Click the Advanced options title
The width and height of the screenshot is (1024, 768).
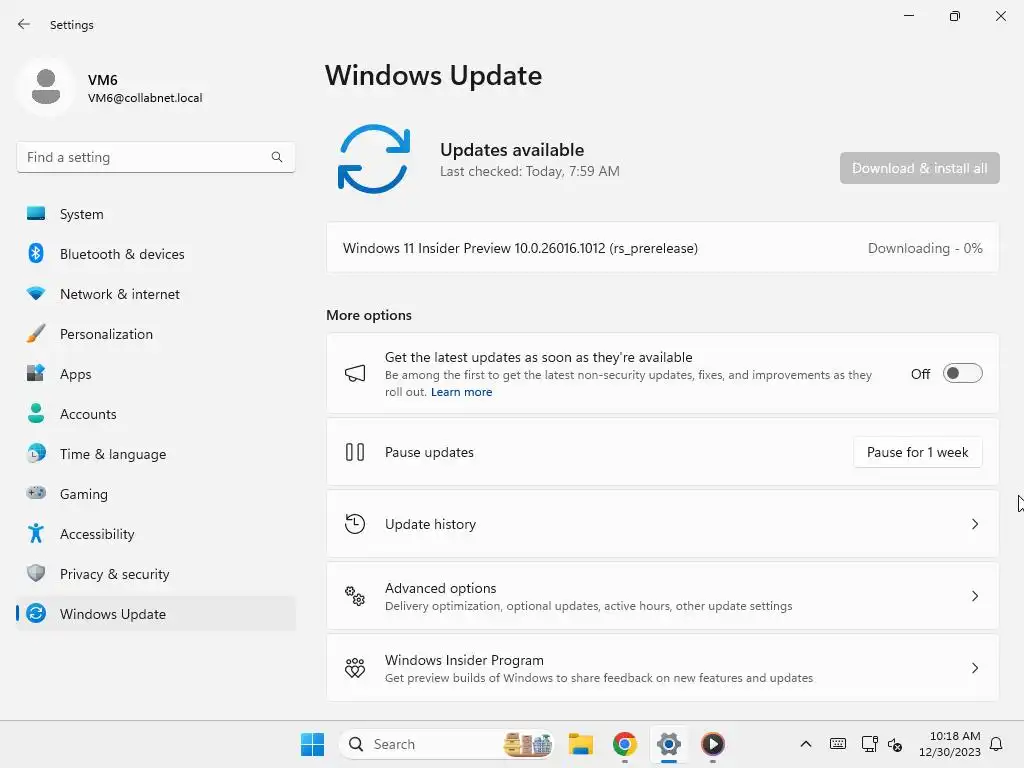pyautogui.click(x=440, y=588)
